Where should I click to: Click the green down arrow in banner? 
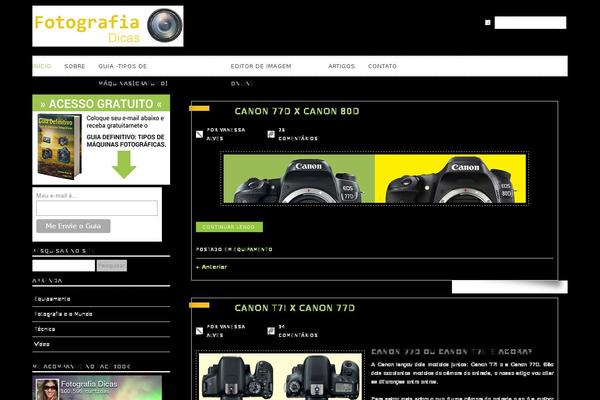tap(124, 165)
